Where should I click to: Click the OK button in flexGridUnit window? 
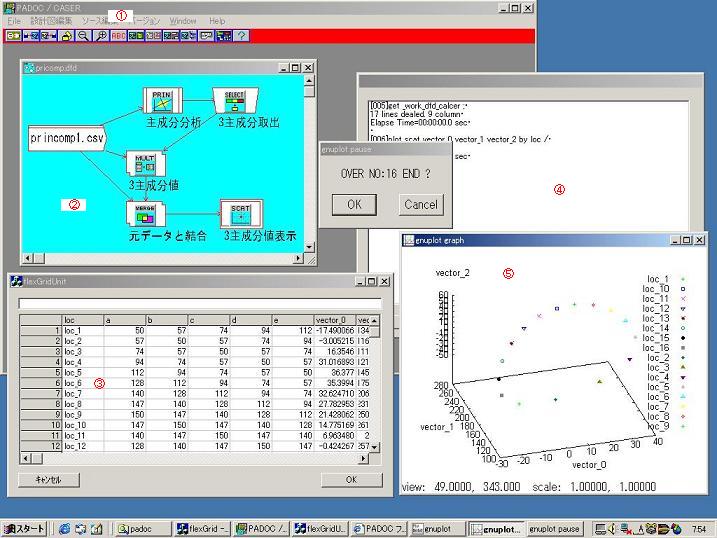tap(351, 479)
